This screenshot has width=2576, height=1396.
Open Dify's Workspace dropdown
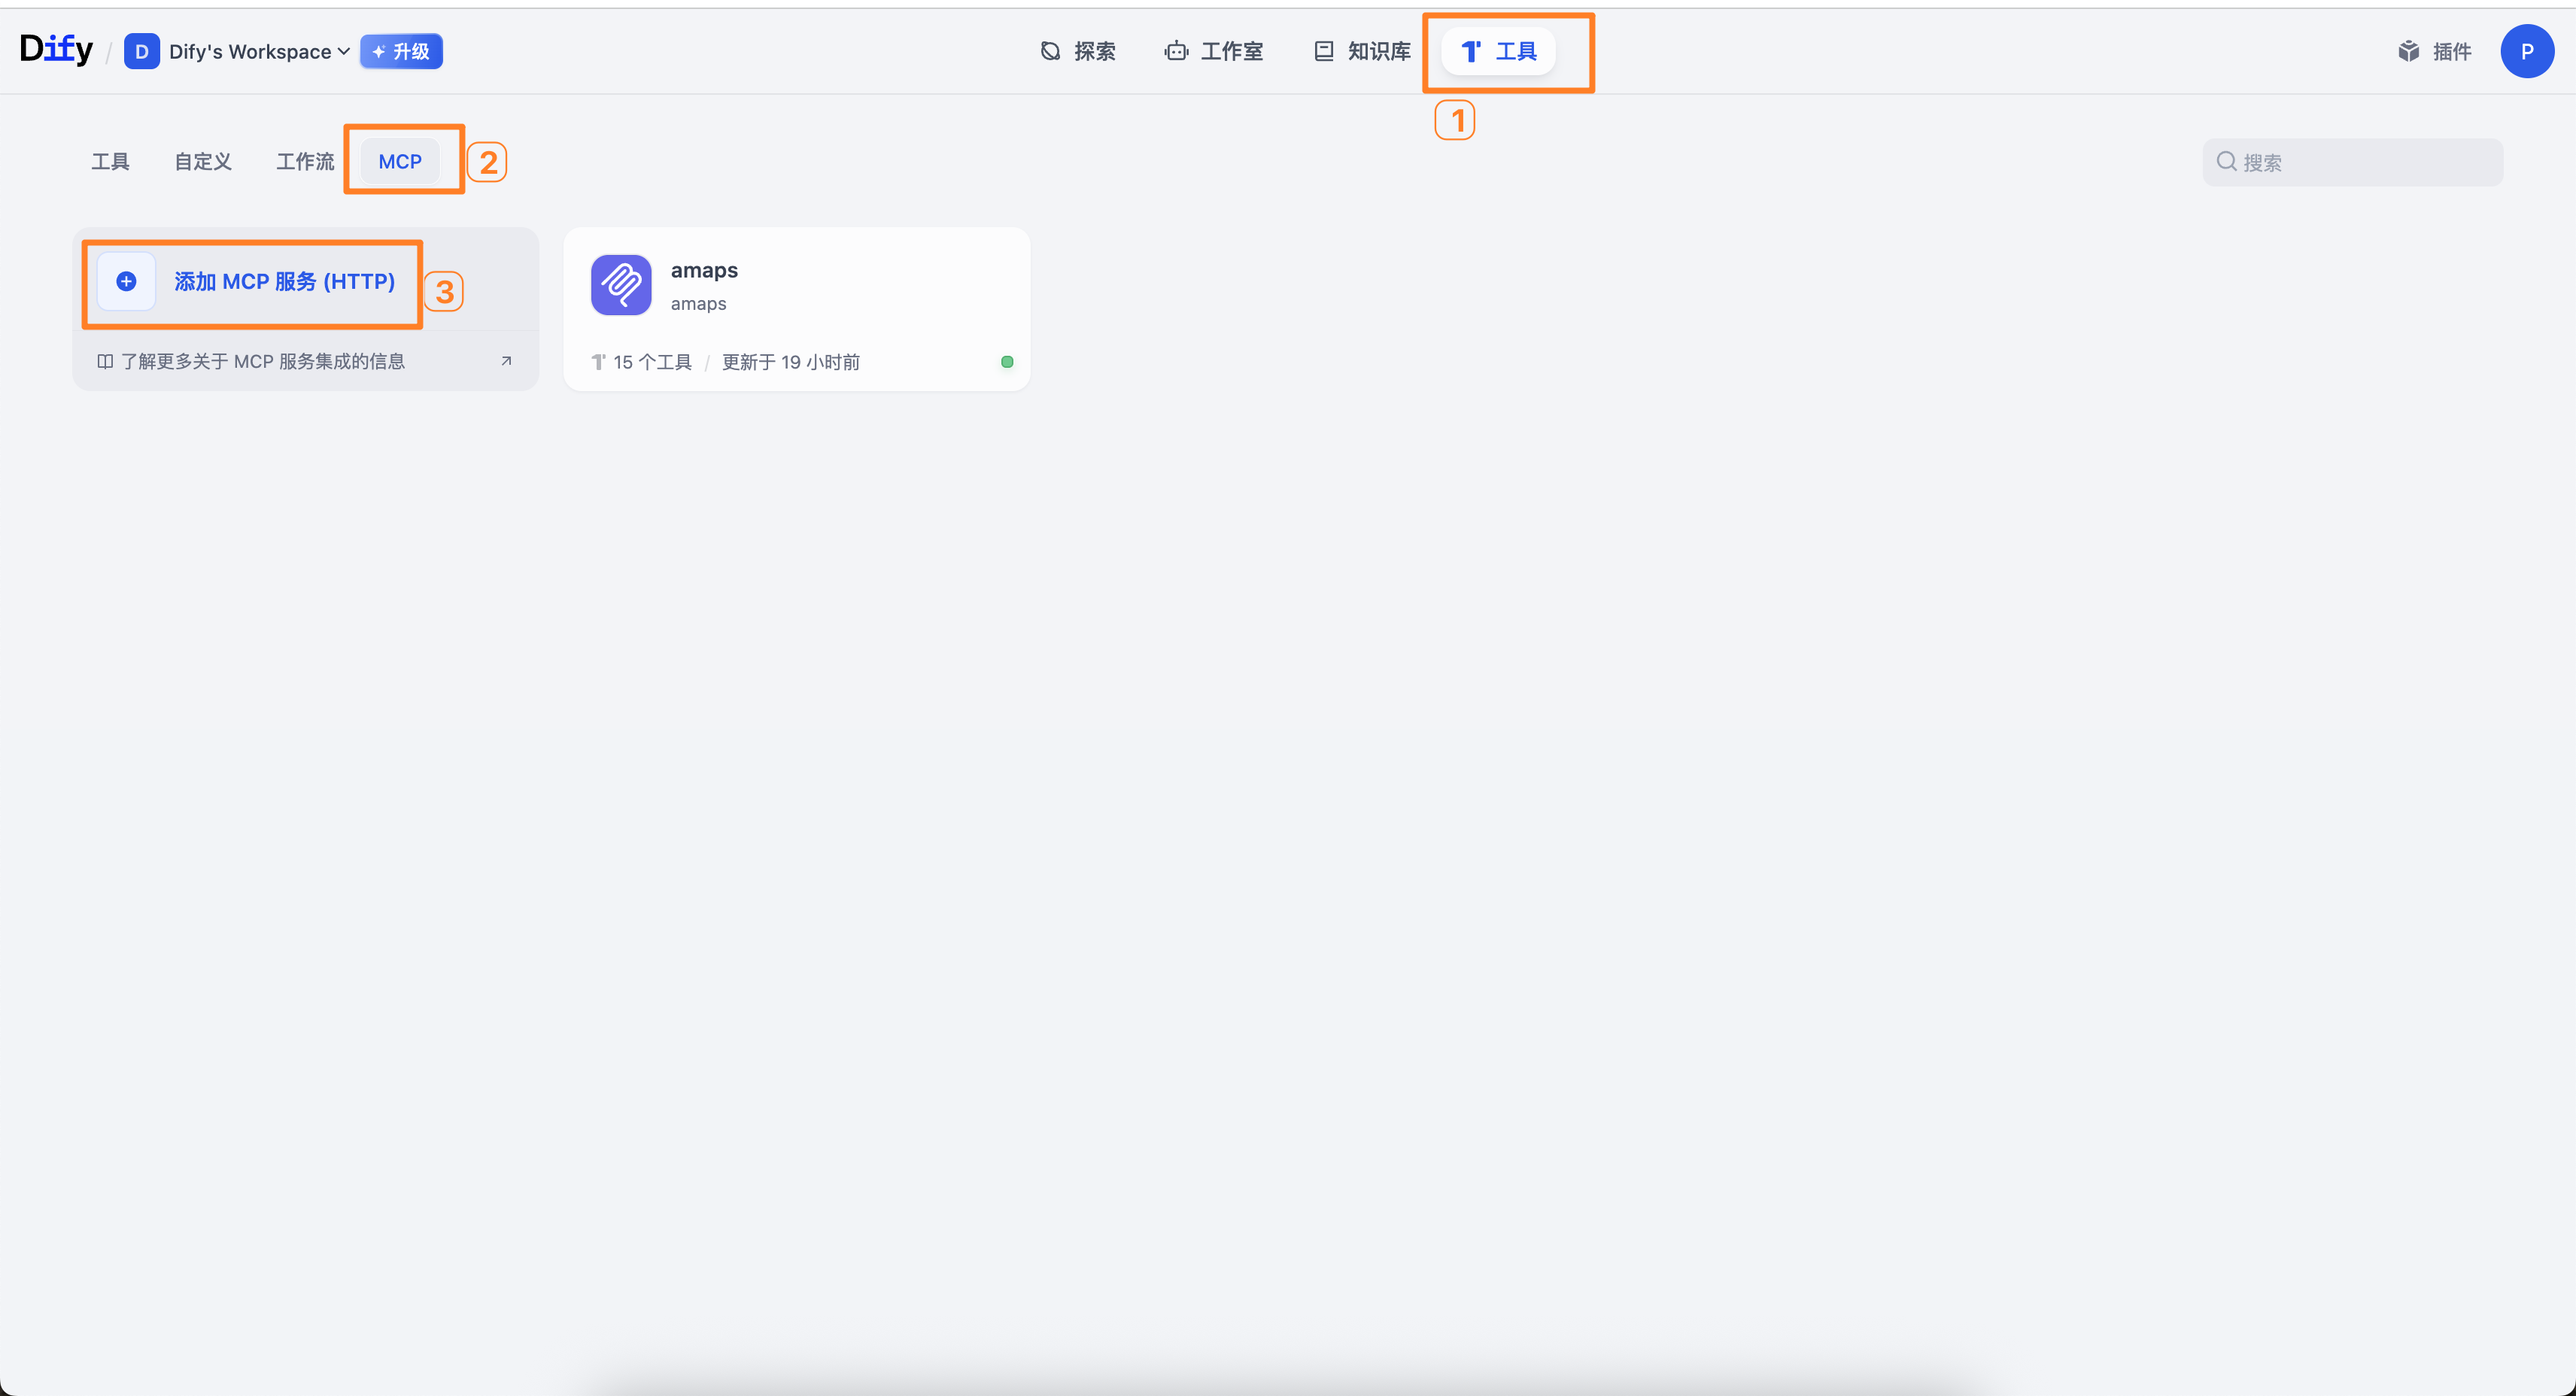[x=258, y=51]
